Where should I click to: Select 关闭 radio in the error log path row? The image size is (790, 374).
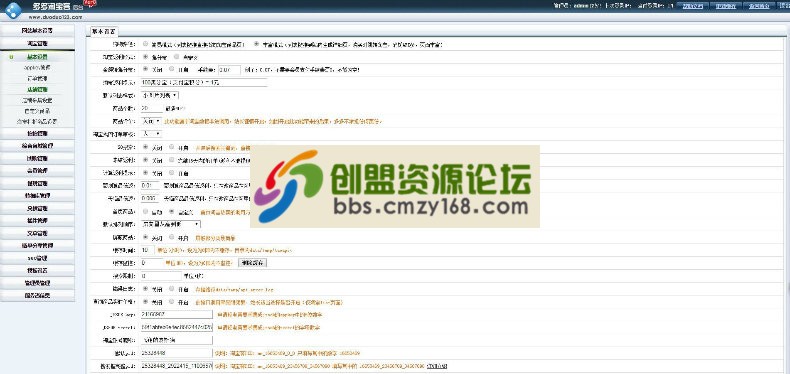pyautogui.click(x=146, y=289)
